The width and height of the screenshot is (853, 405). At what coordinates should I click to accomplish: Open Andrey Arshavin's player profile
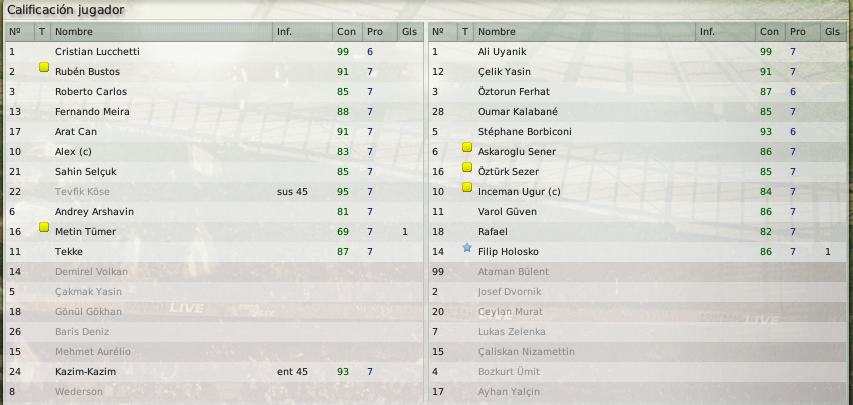pos(94,212)
